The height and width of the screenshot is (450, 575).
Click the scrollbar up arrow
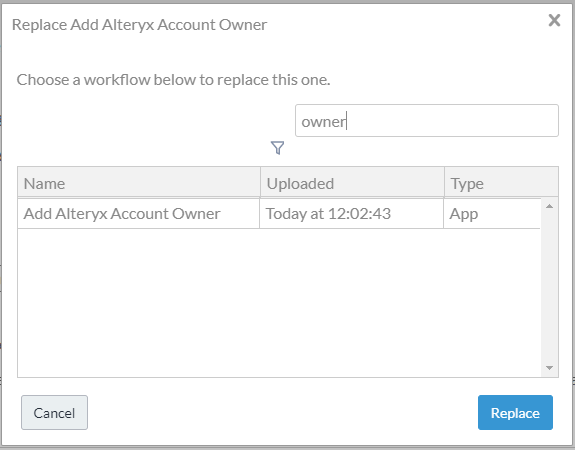[x=549, y=206]
